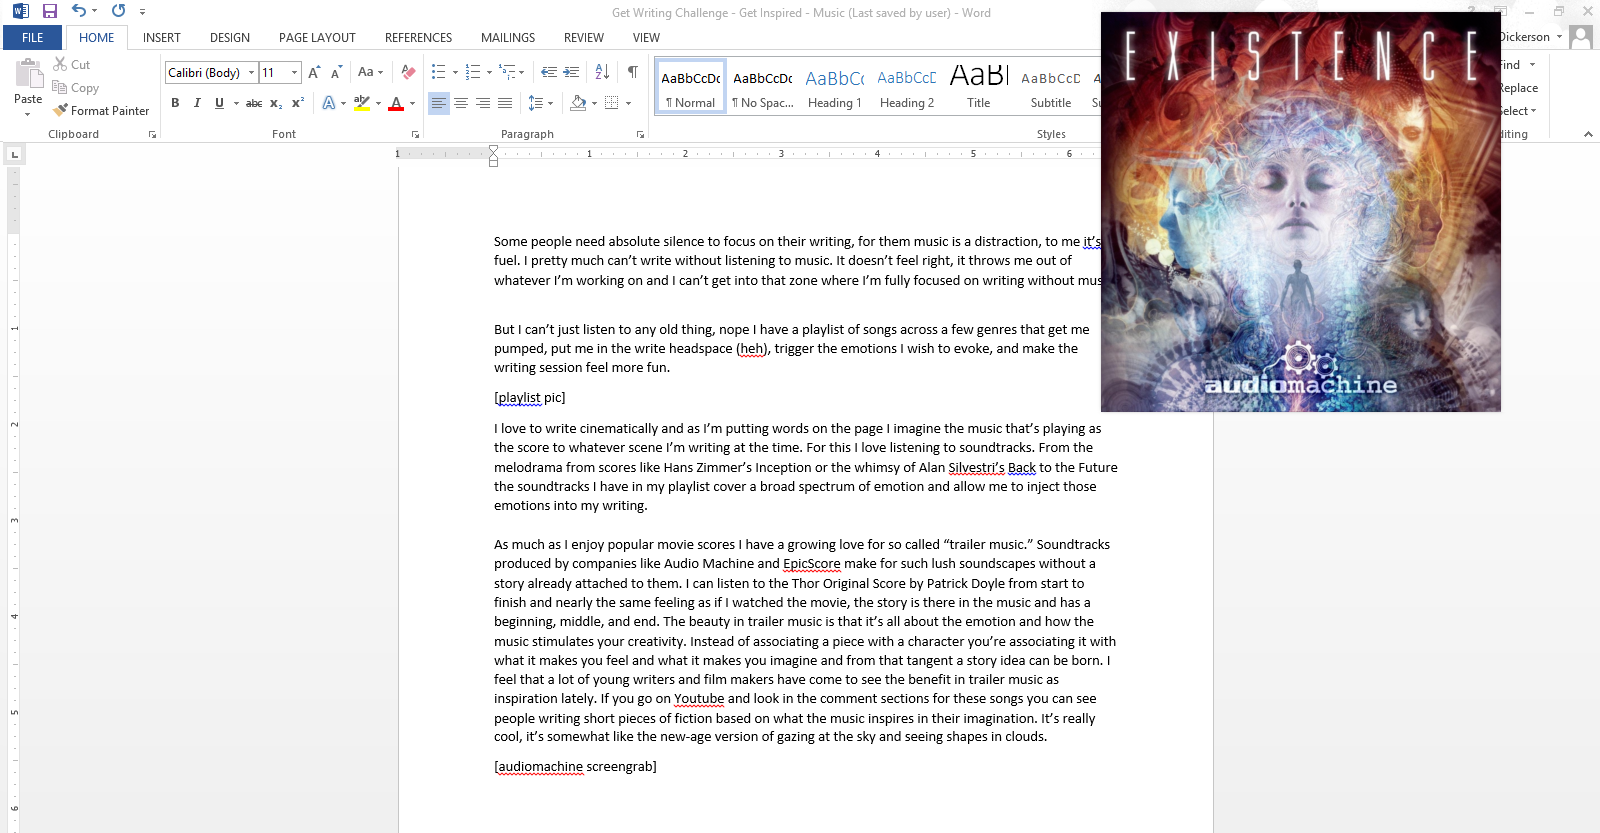Click the first line indent ruler marker
Viewport: 1600px width, 833px height.
(x=494, y=150)
